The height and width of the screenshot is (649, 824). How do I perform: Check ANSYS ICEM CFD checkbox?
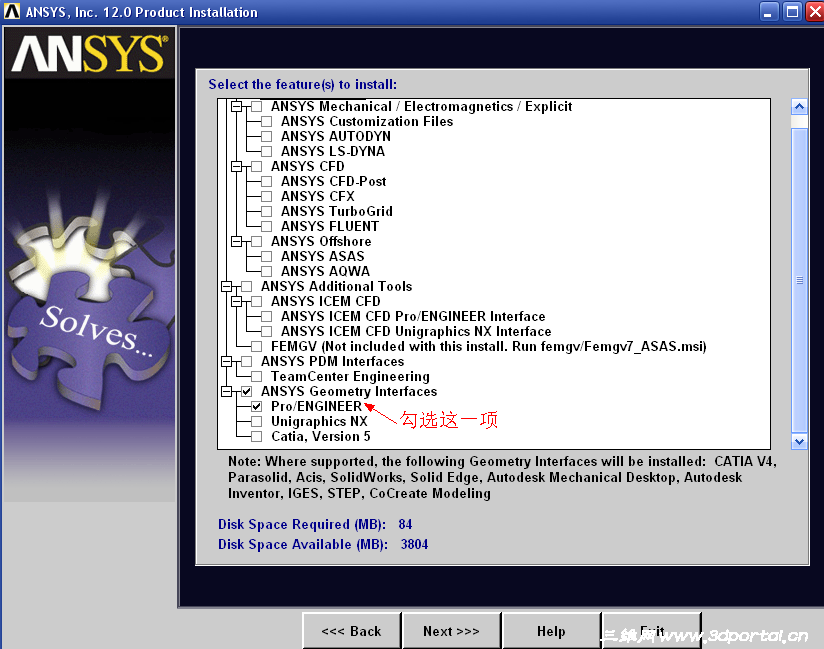(256, 302)
